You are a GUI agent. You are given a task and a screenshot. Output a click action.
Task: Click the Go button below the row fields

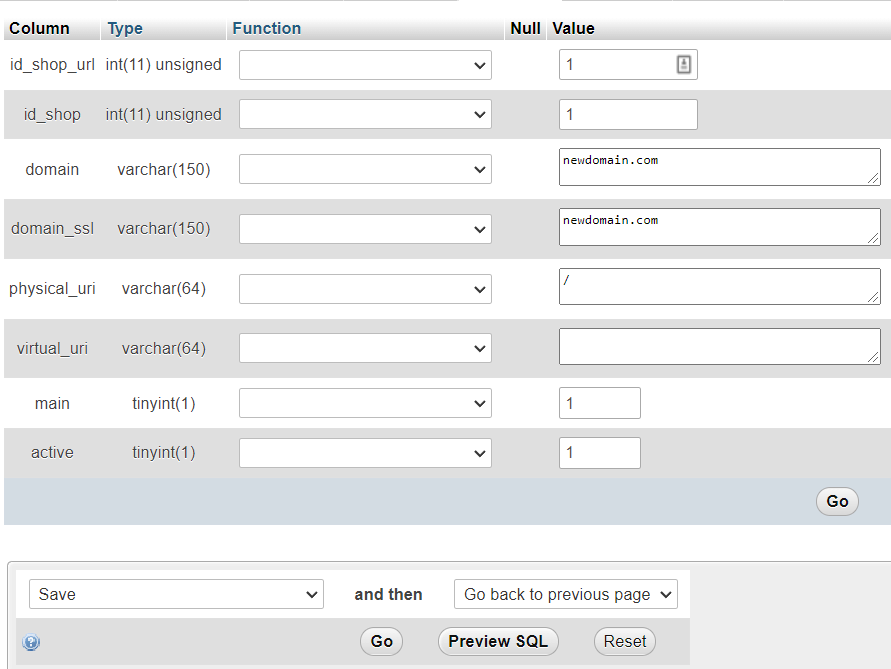tap(837, 501)
